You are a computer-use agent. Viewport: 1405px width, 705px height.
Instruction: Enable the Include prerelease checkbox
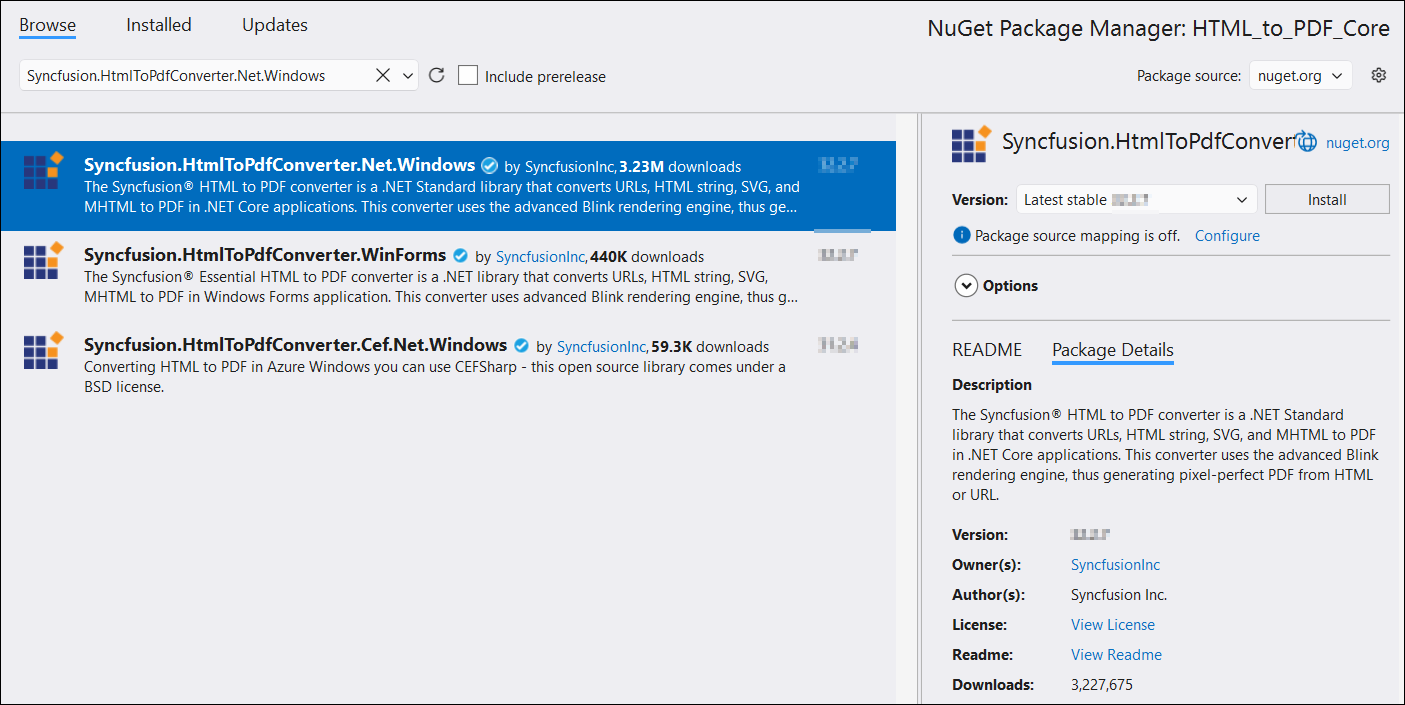click(468, 76)
